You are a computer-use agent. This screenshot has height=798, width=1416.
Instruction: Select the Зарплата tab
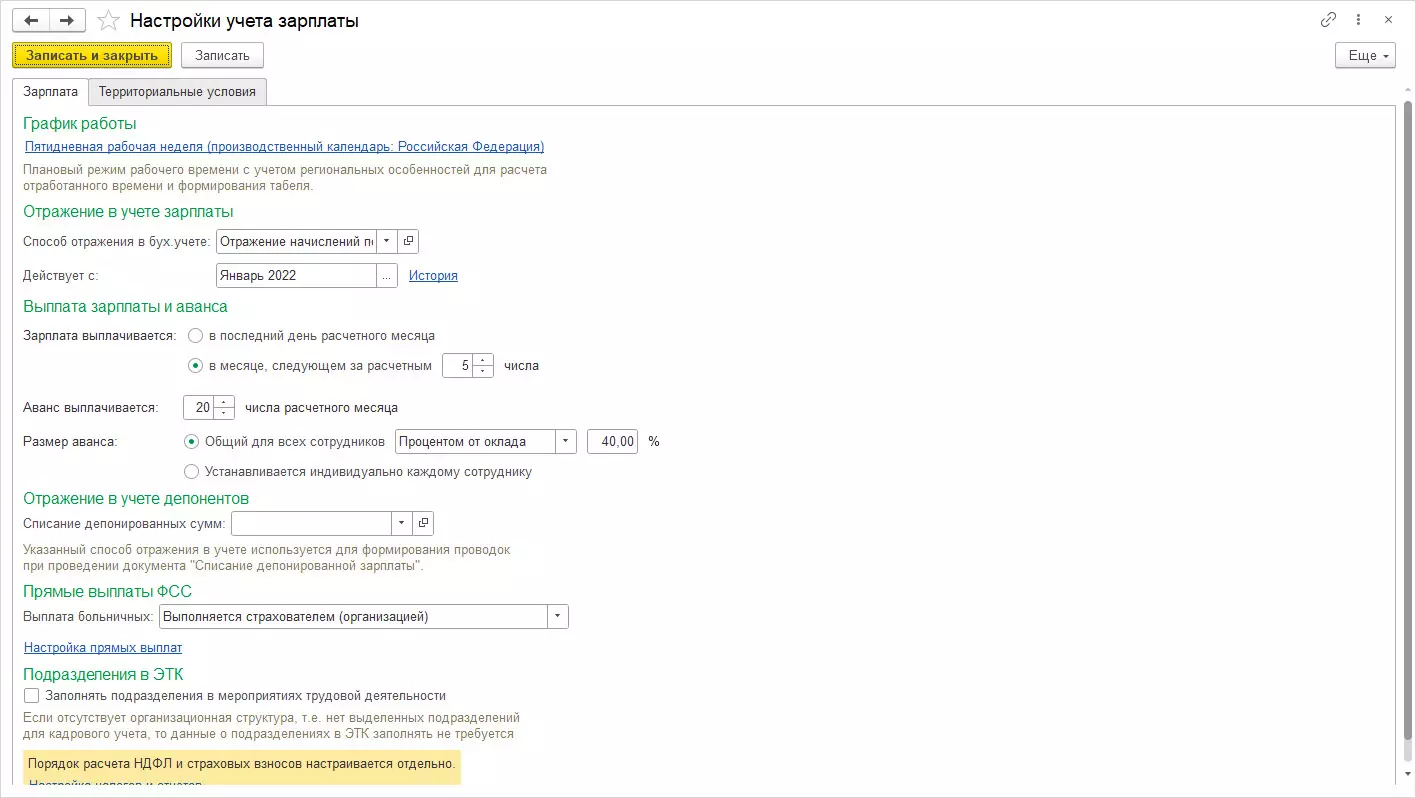pos(50,92)
